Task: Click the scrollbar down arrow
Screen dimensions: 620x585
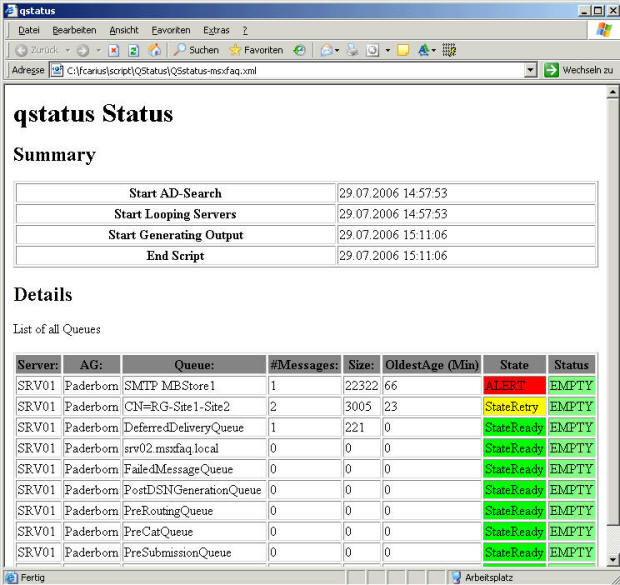Action: click(612, 559)
